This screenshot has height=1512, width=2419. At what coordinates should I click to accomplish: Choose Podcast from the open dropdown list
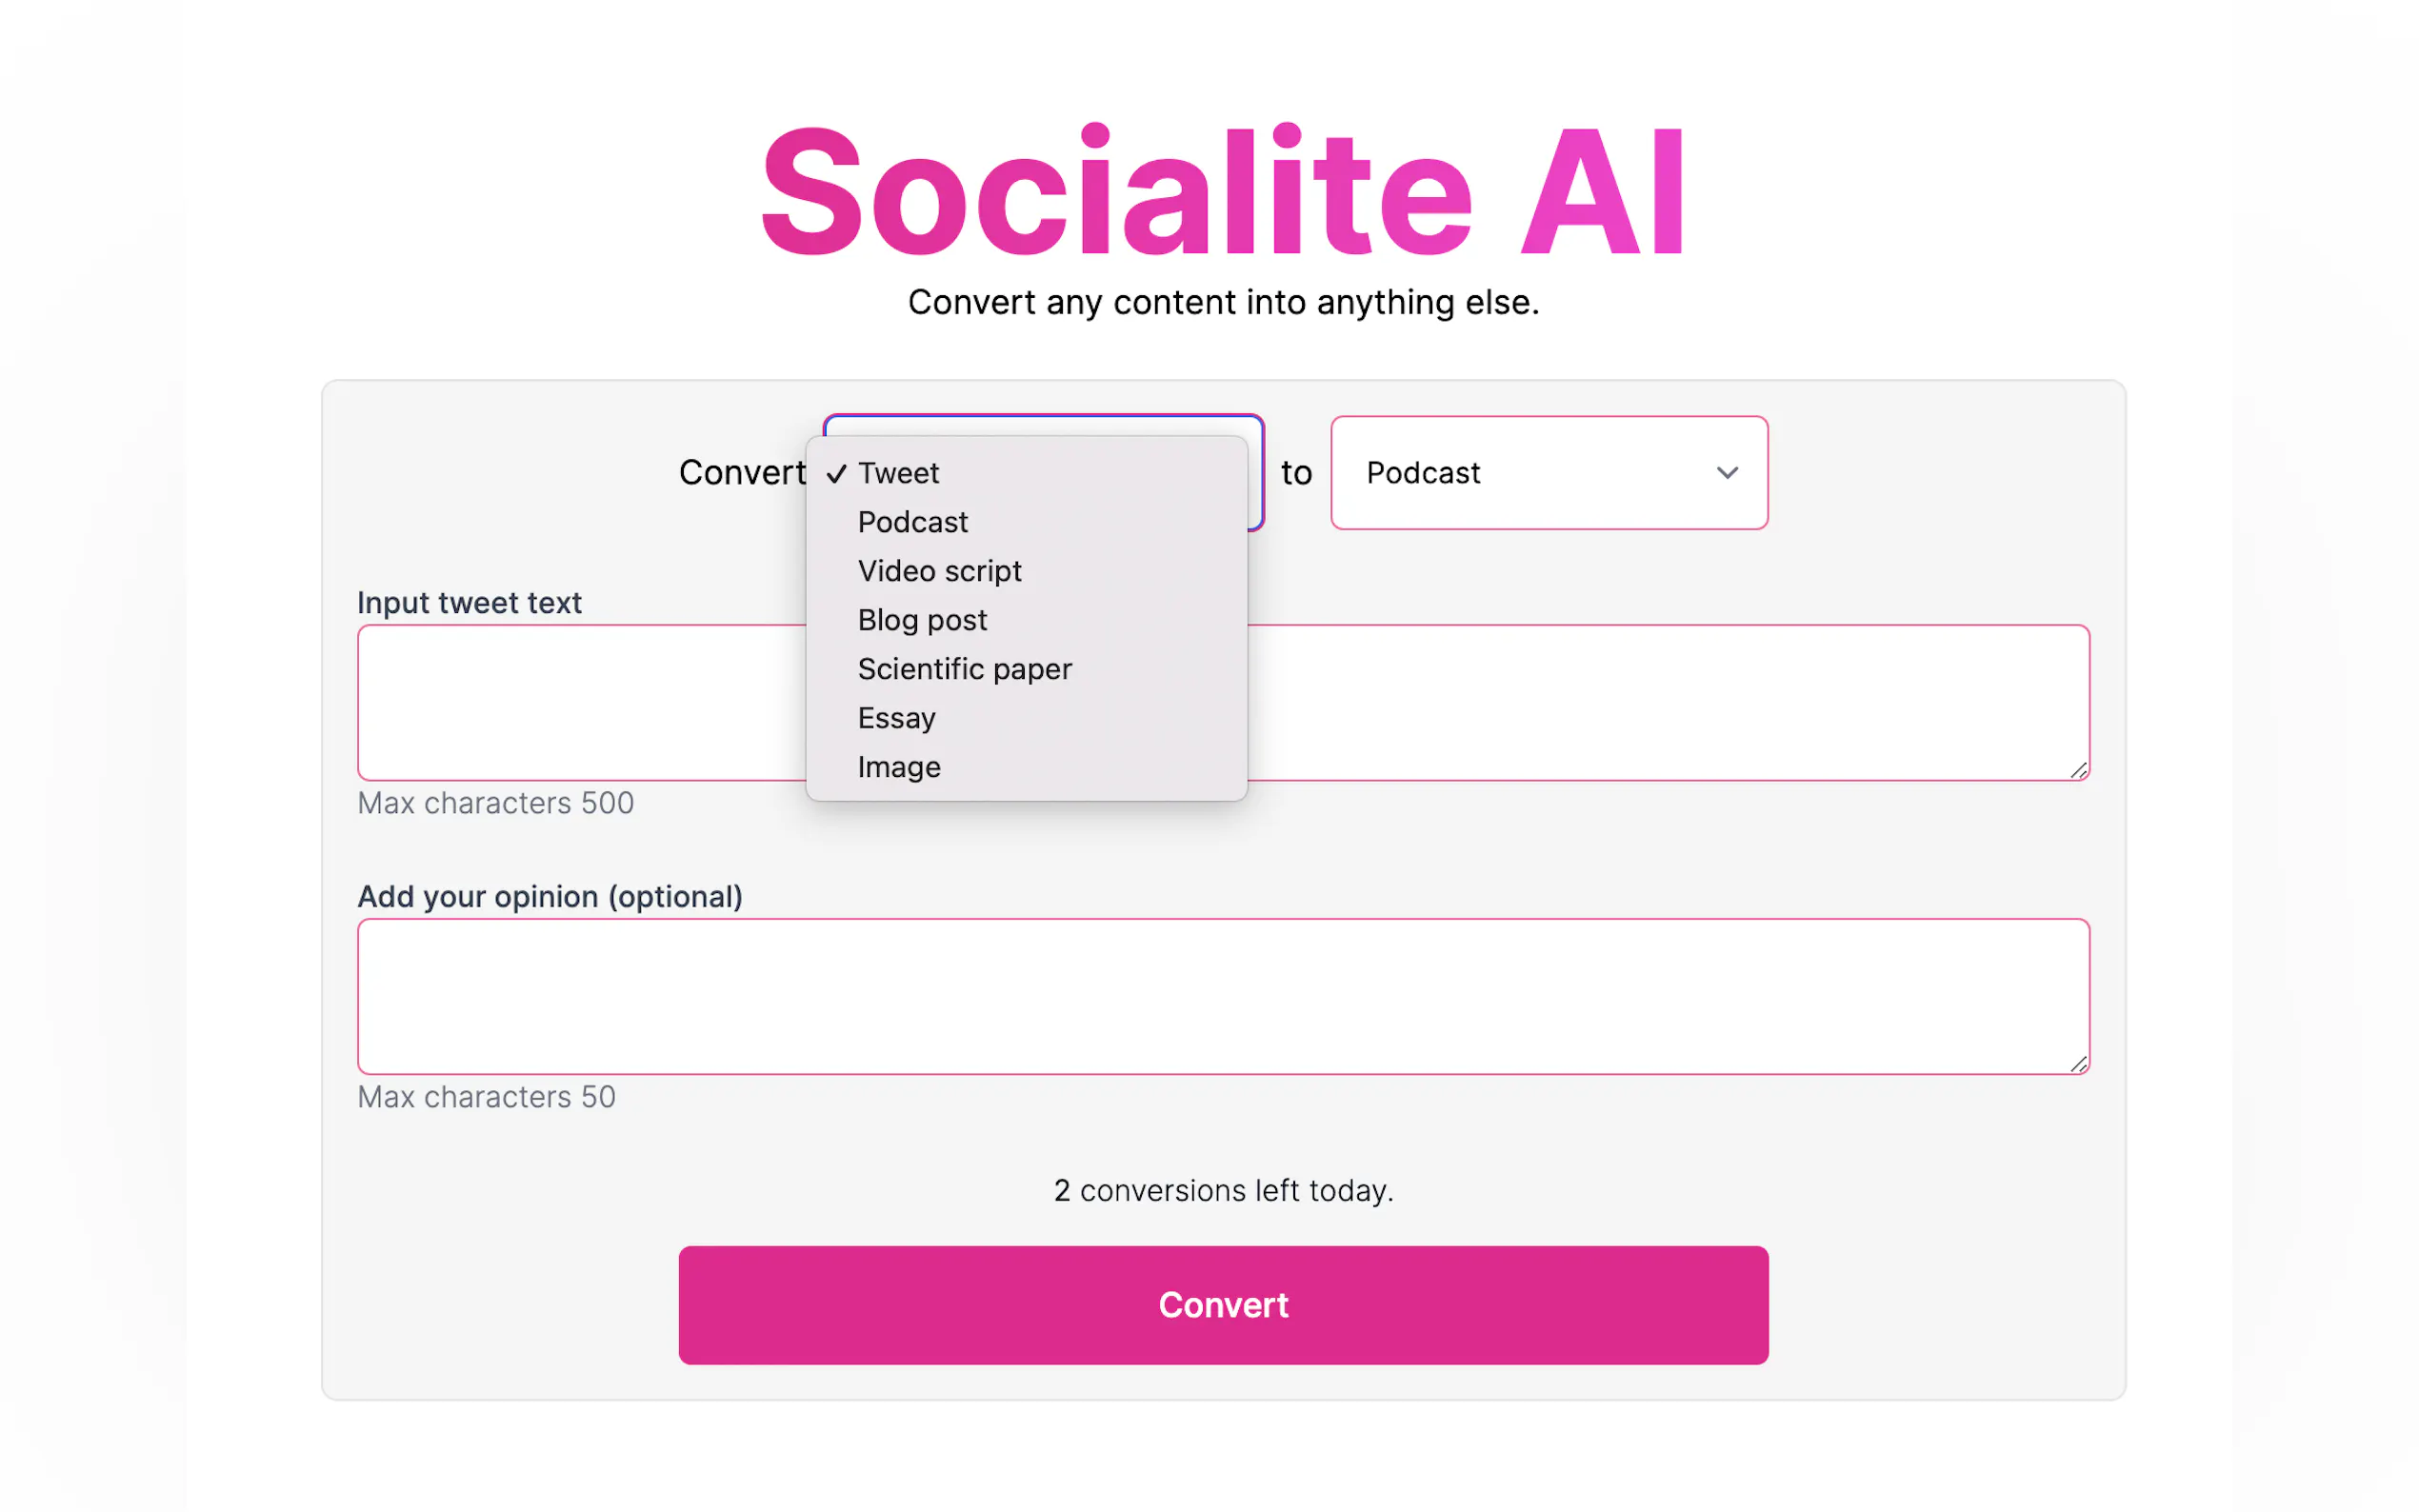coord(912,522)
